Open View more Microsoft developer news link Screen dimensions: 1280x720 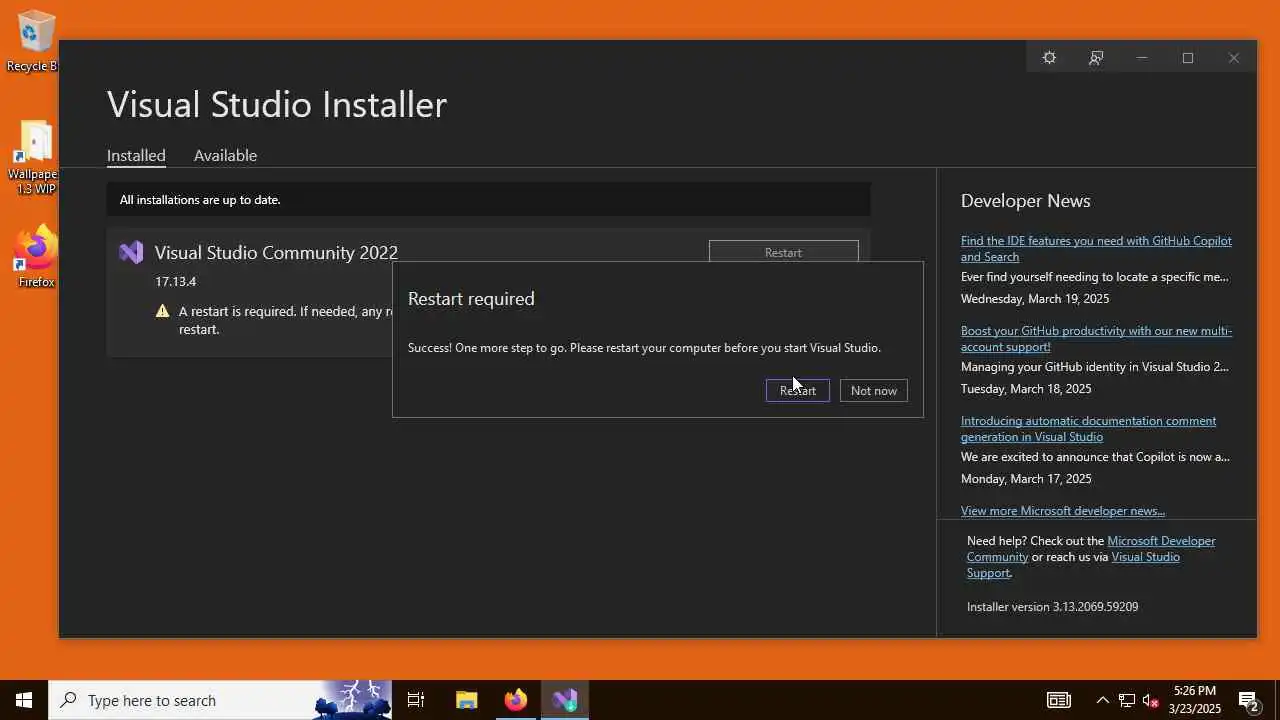(1063, 510)
